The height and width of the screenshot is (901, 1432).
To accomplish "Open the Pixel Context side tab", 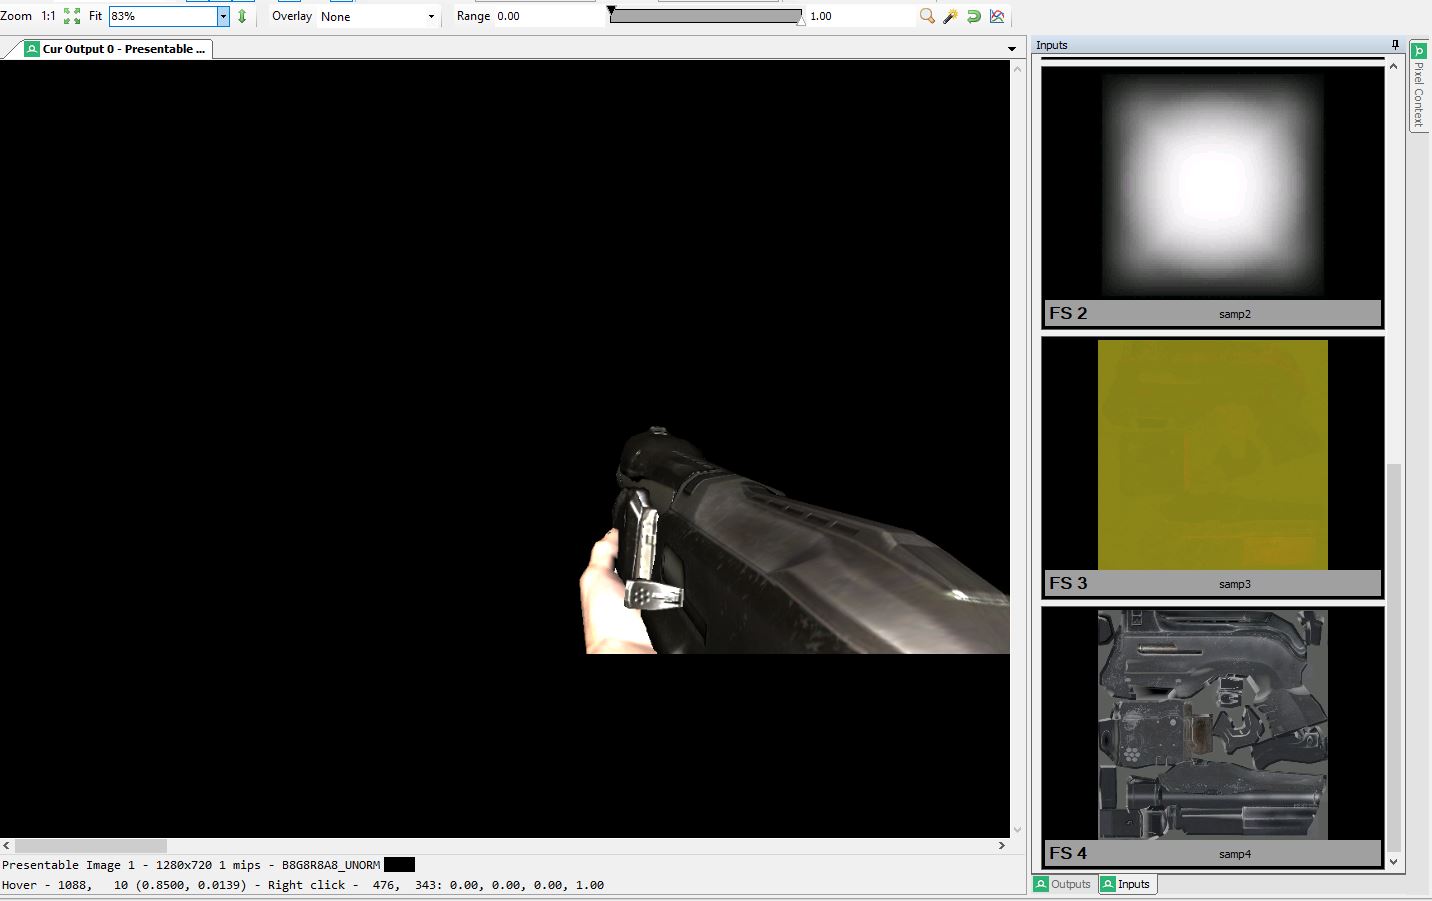I will coord(1418,85).
